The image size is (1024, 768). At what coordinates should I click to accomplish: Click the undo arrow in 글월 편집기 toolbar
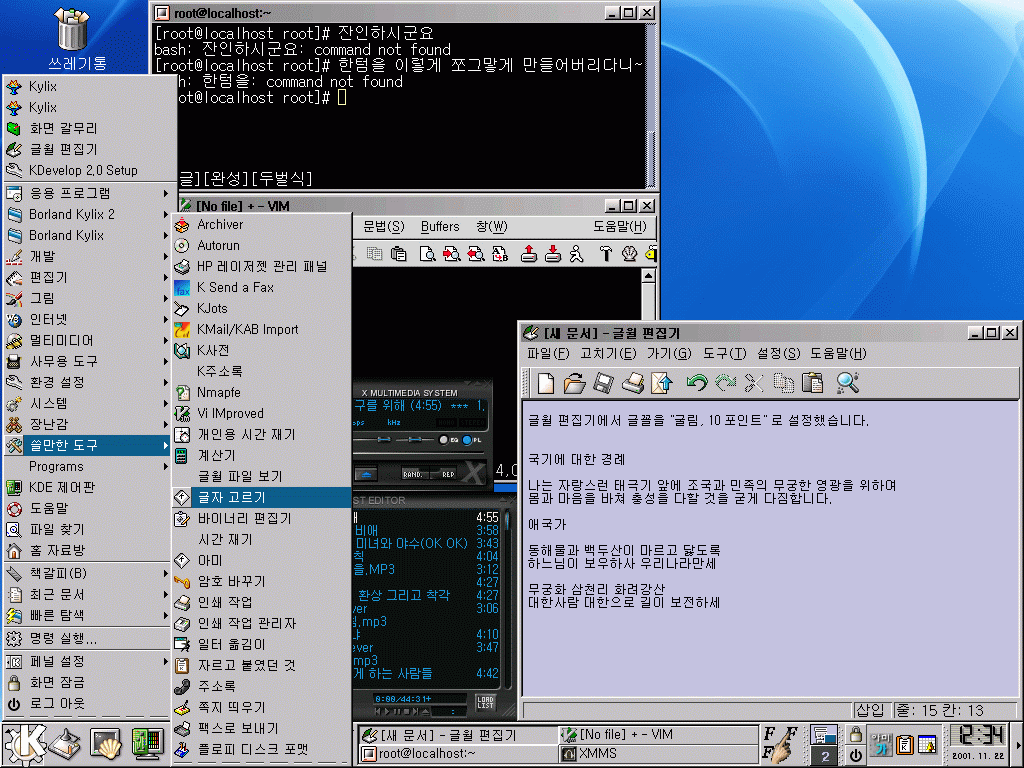(x=696, y=383)
